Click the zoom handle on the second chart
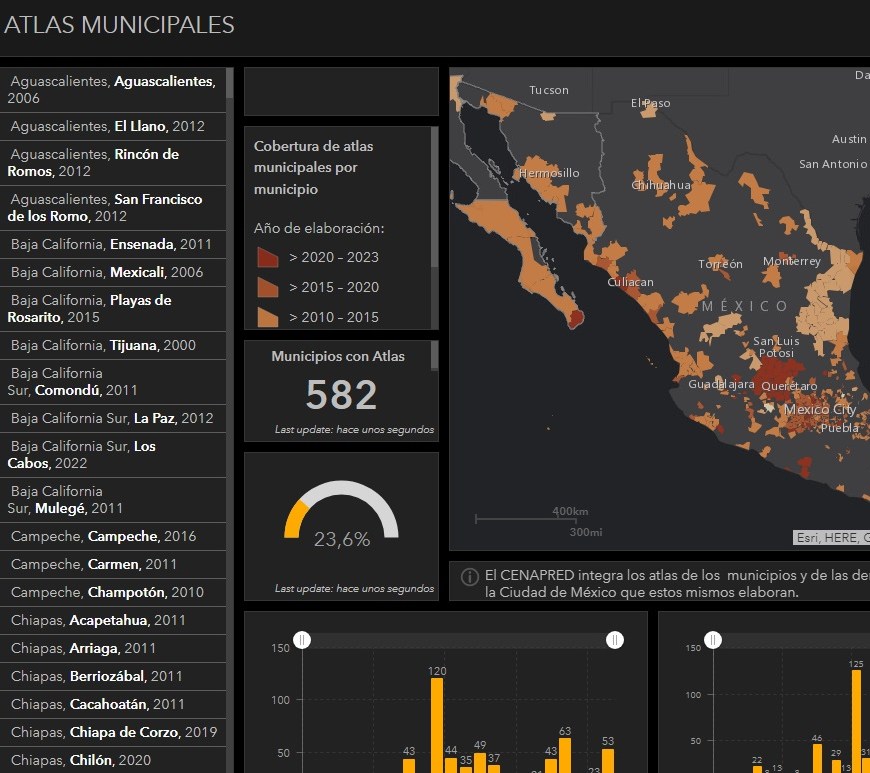 point(714,639)
